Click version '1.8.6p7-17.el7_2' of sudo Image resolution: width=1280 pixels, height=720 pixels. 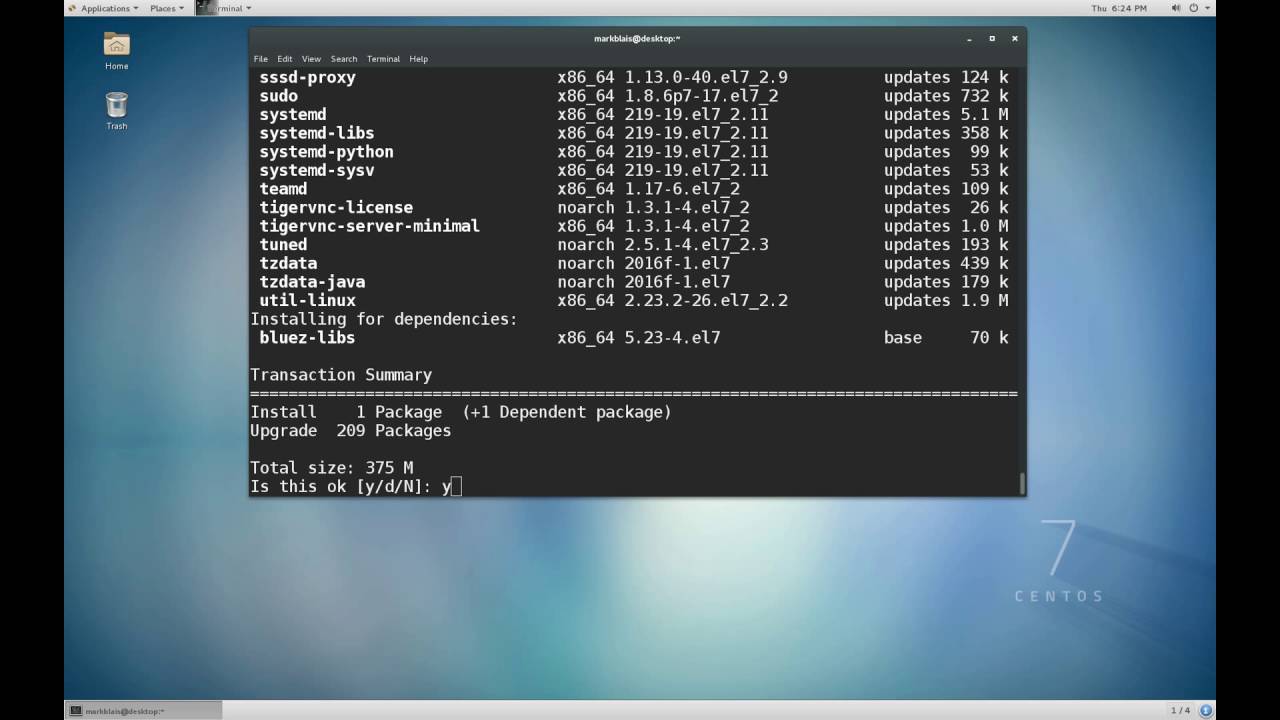point(702,97)
